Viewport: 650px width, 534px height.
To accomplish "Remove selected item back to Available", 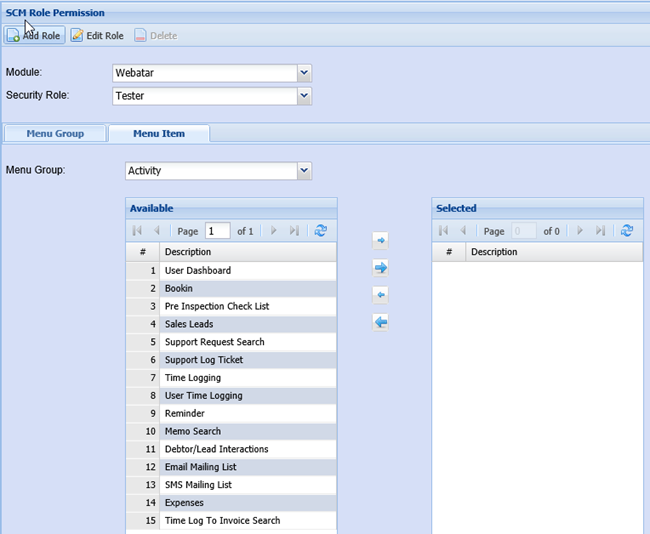I will [x=380, y=295].
